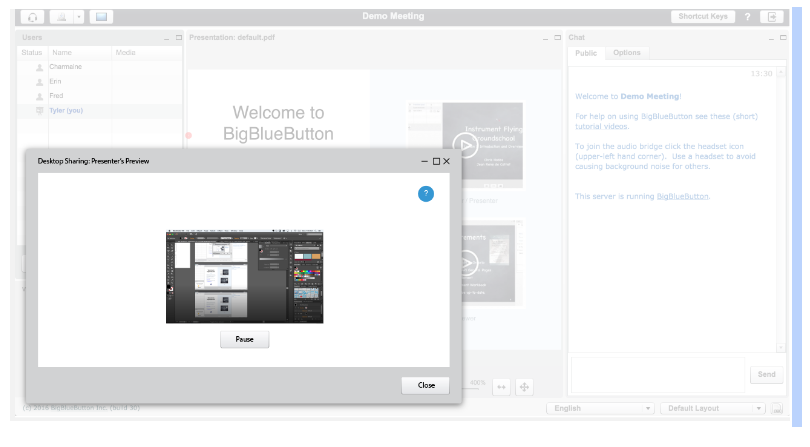Maximize the Users panel
Viewport: 810px width, 447px height.
pos(179,38)
